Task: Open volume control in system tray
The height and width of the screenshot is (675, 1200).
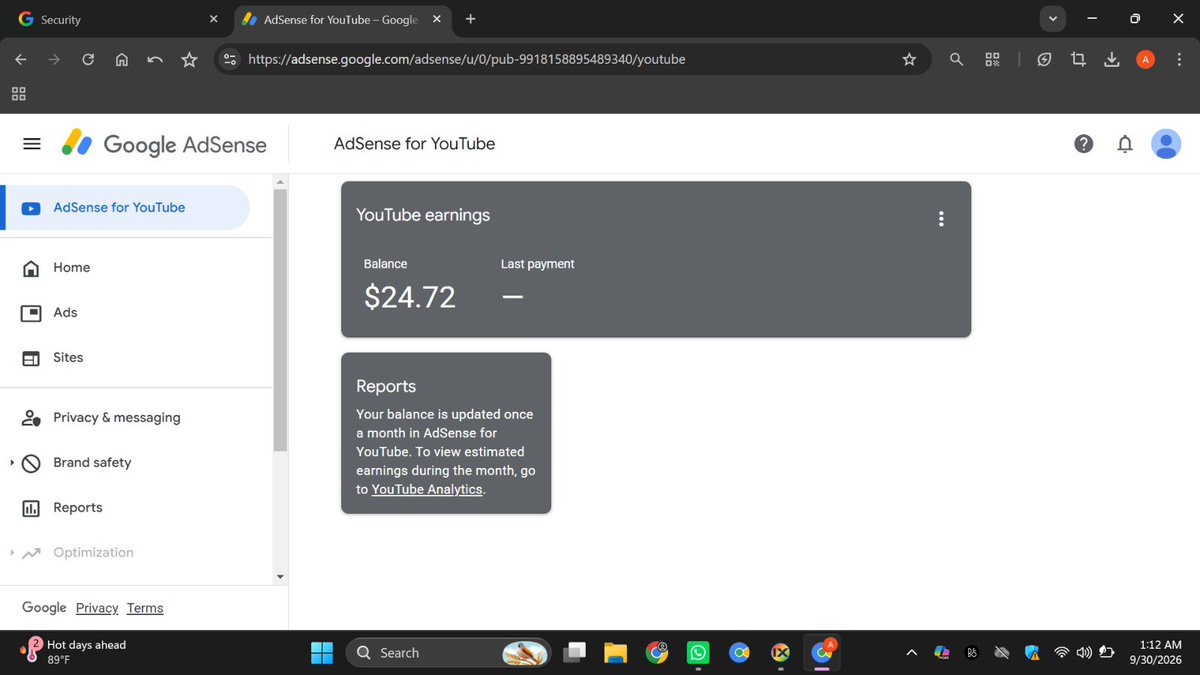Action: 1084,653
